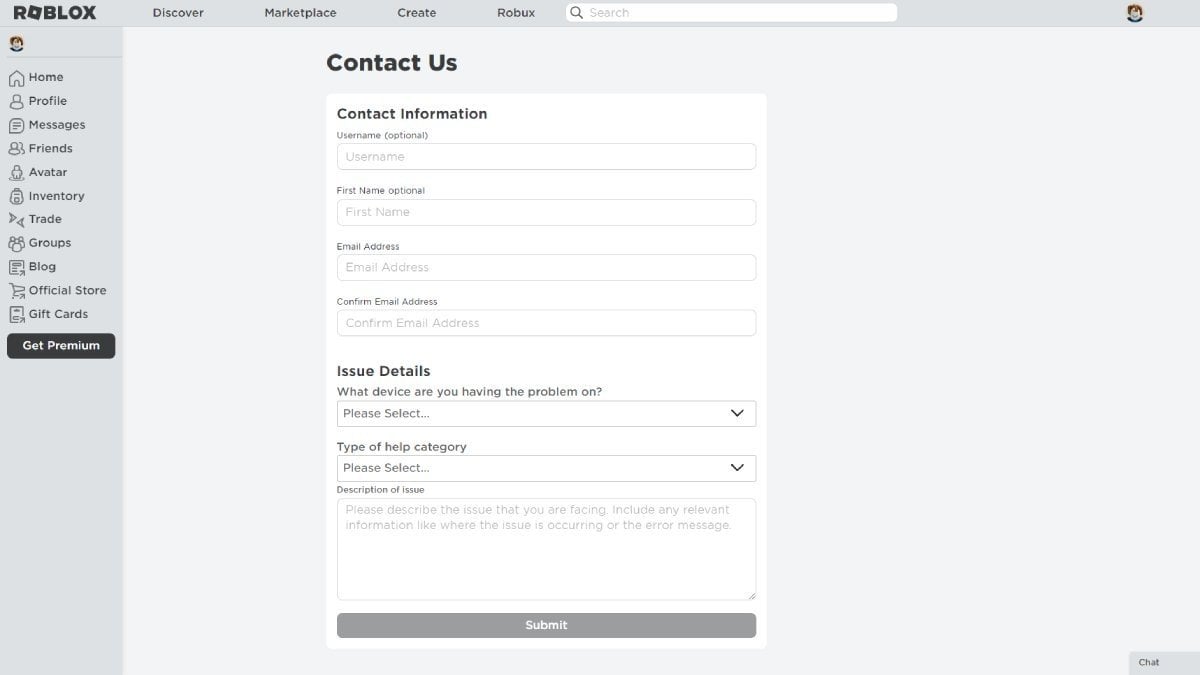Open Avatar icon in the sidebar
Viewport: 1200px width, 675px height.
click(16, 173)
